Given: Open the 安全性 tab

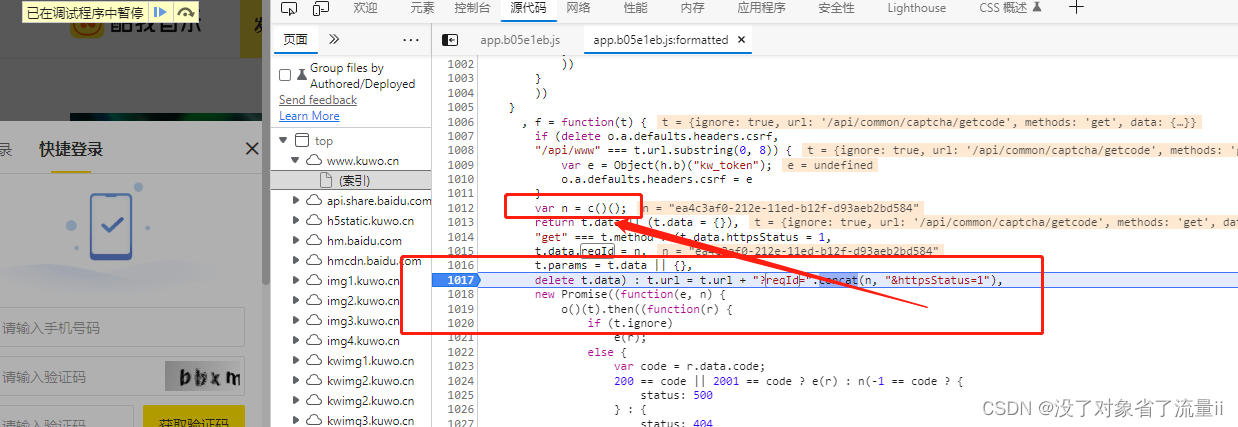Looking at the screenshot, I should coord(836,8).
